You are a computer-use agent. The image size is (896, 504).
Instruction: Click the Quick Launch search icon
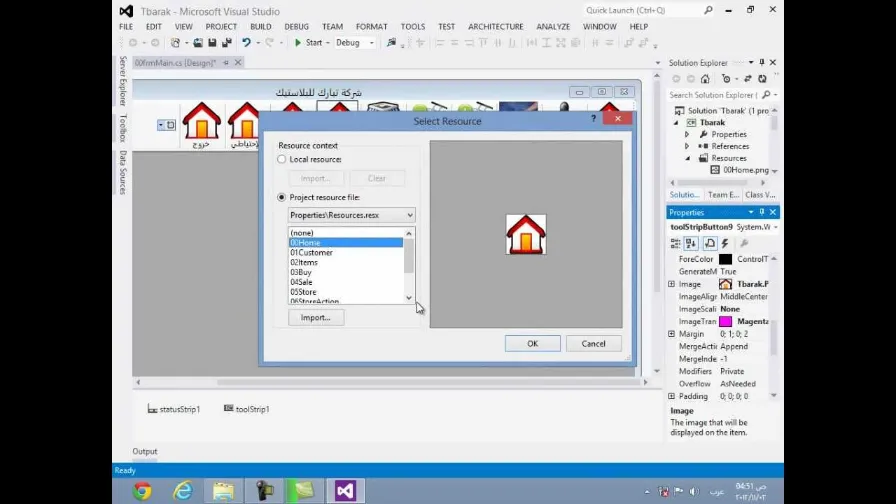point(708,10)
